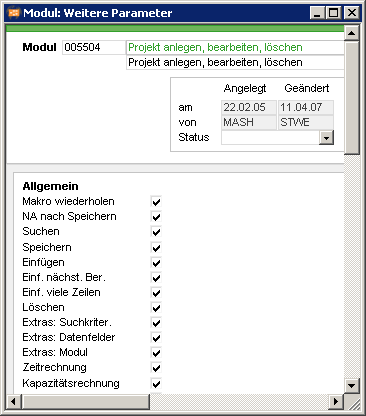The width and height of the screenshot is (366, 416).
Task: Toggle the Kapazitätsrechnung checkbox
Action: coord(156,384)
